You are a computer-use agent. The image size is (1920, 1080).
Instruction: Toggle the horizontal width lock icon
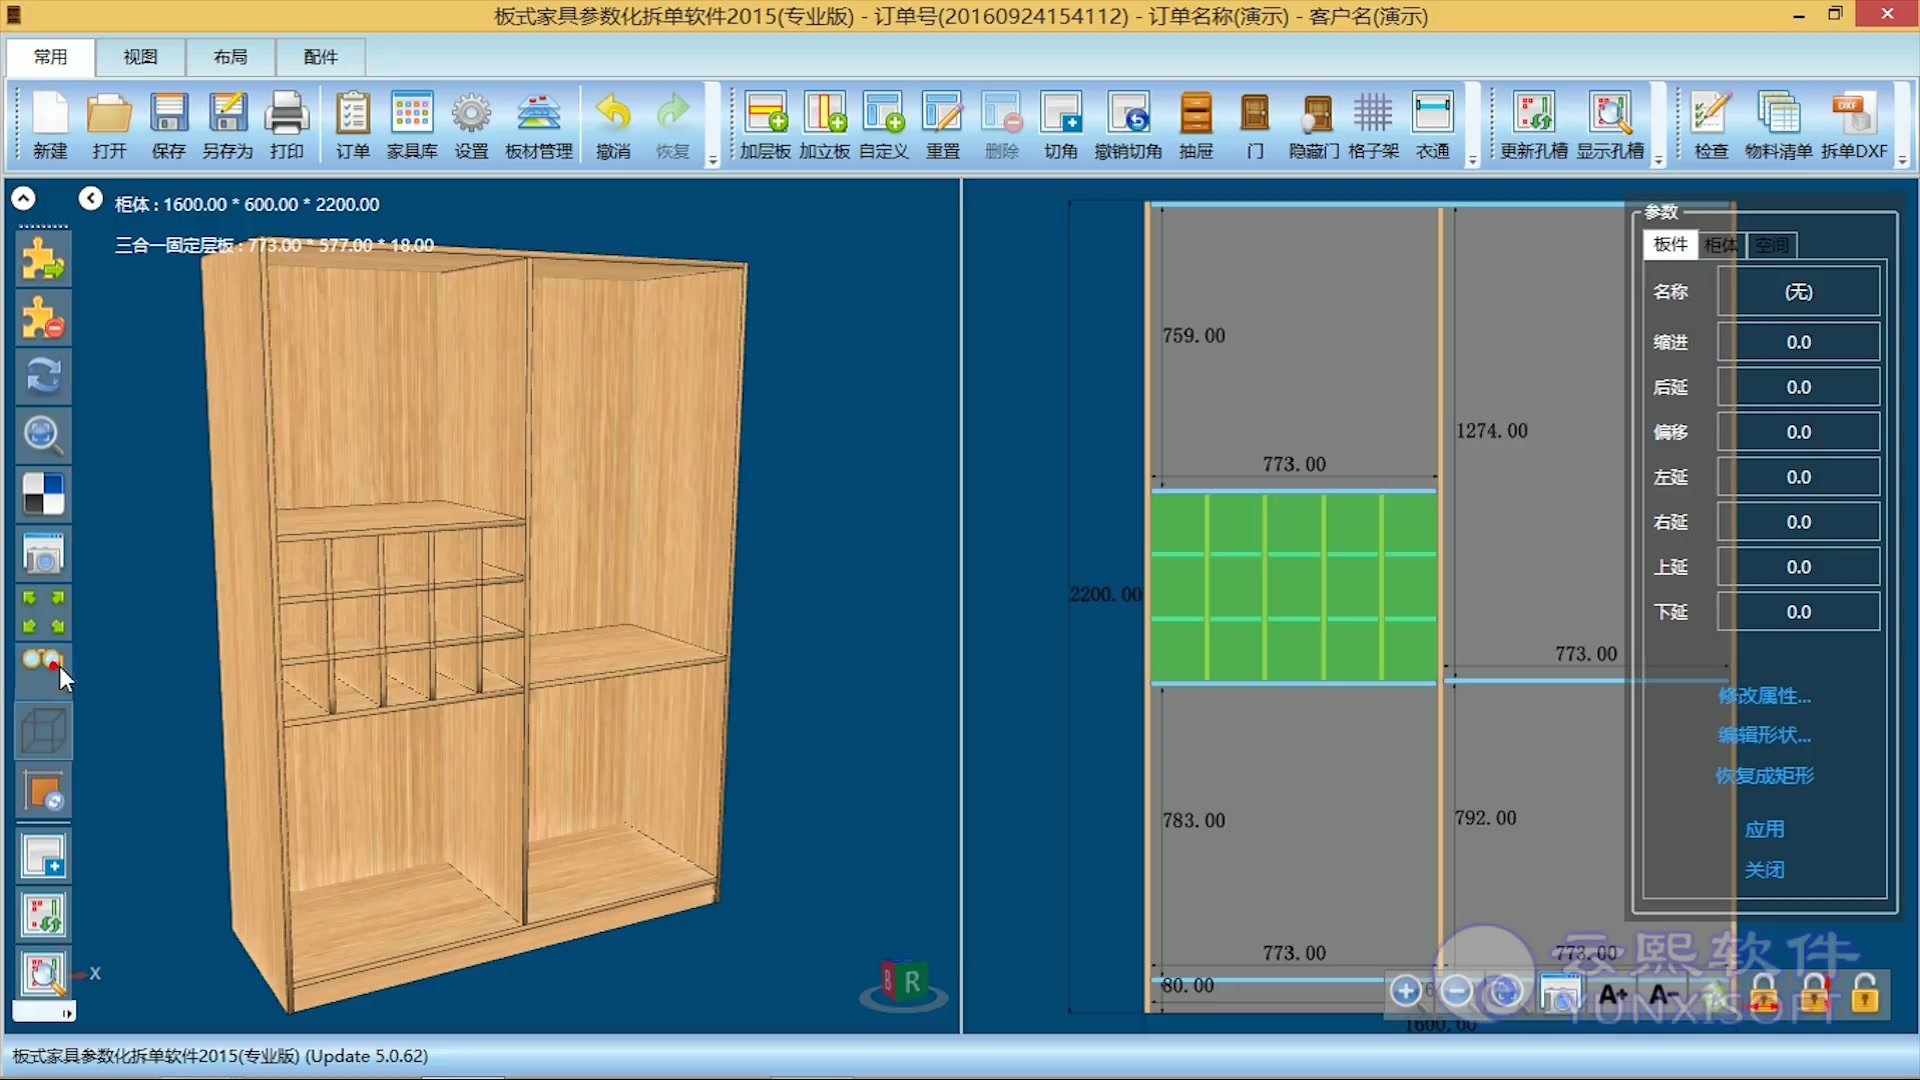point(1764,993)
